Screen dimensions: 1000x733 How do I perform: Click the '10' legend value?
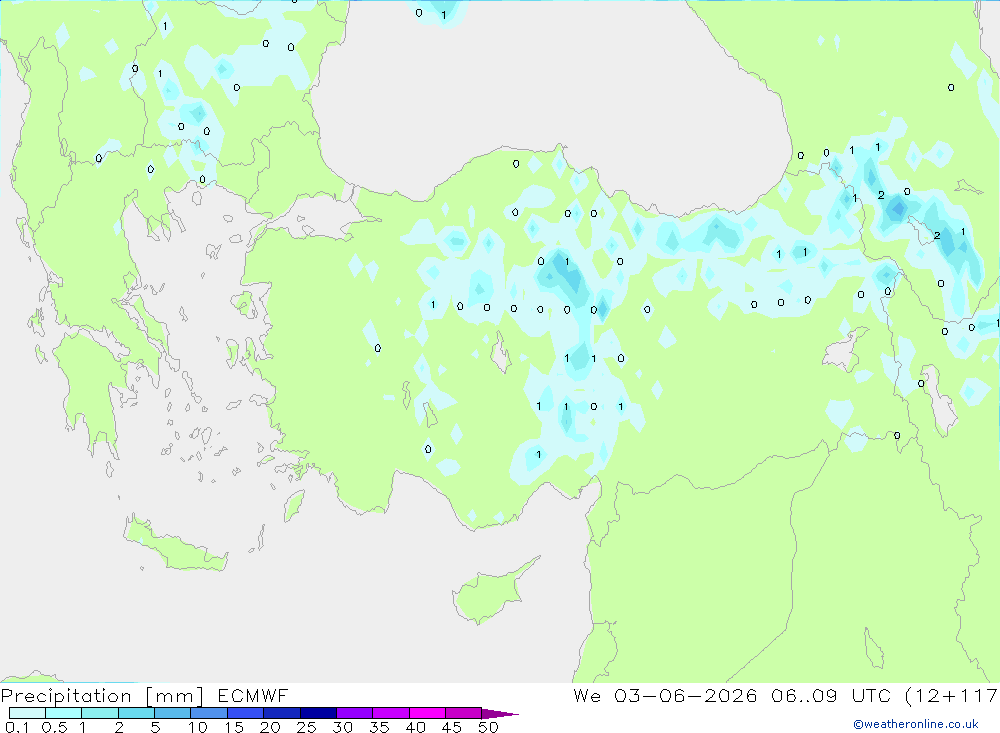click(x=198, y=727)
